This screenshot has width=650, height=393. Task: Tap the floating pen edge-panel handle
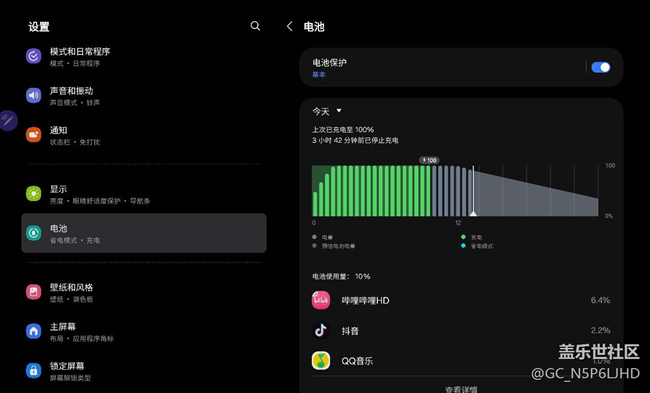[8, 121]
